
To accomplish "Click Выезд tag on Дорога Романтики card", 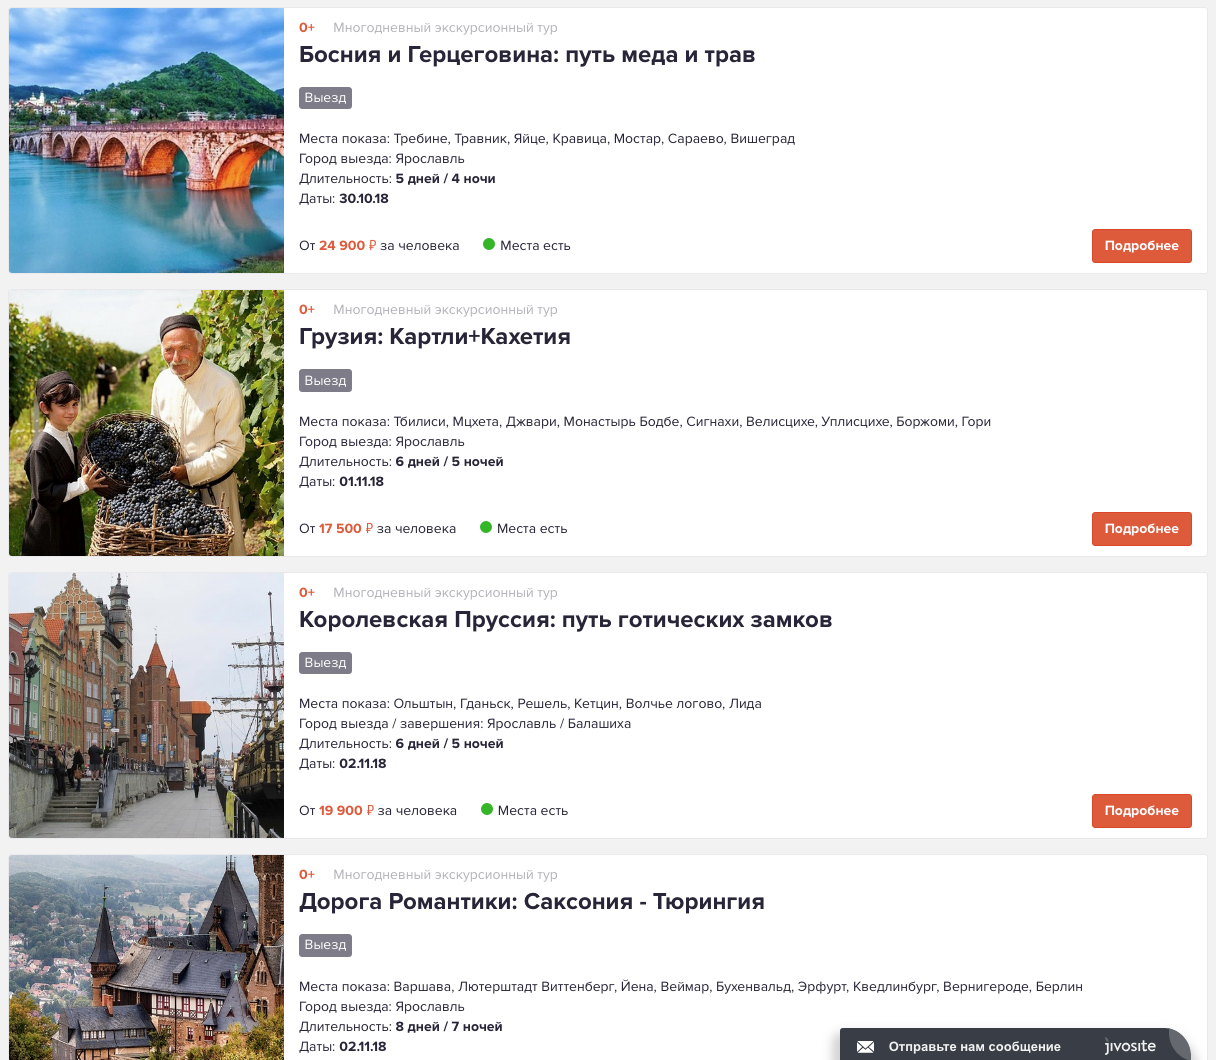I will click(x=325, y=945).
